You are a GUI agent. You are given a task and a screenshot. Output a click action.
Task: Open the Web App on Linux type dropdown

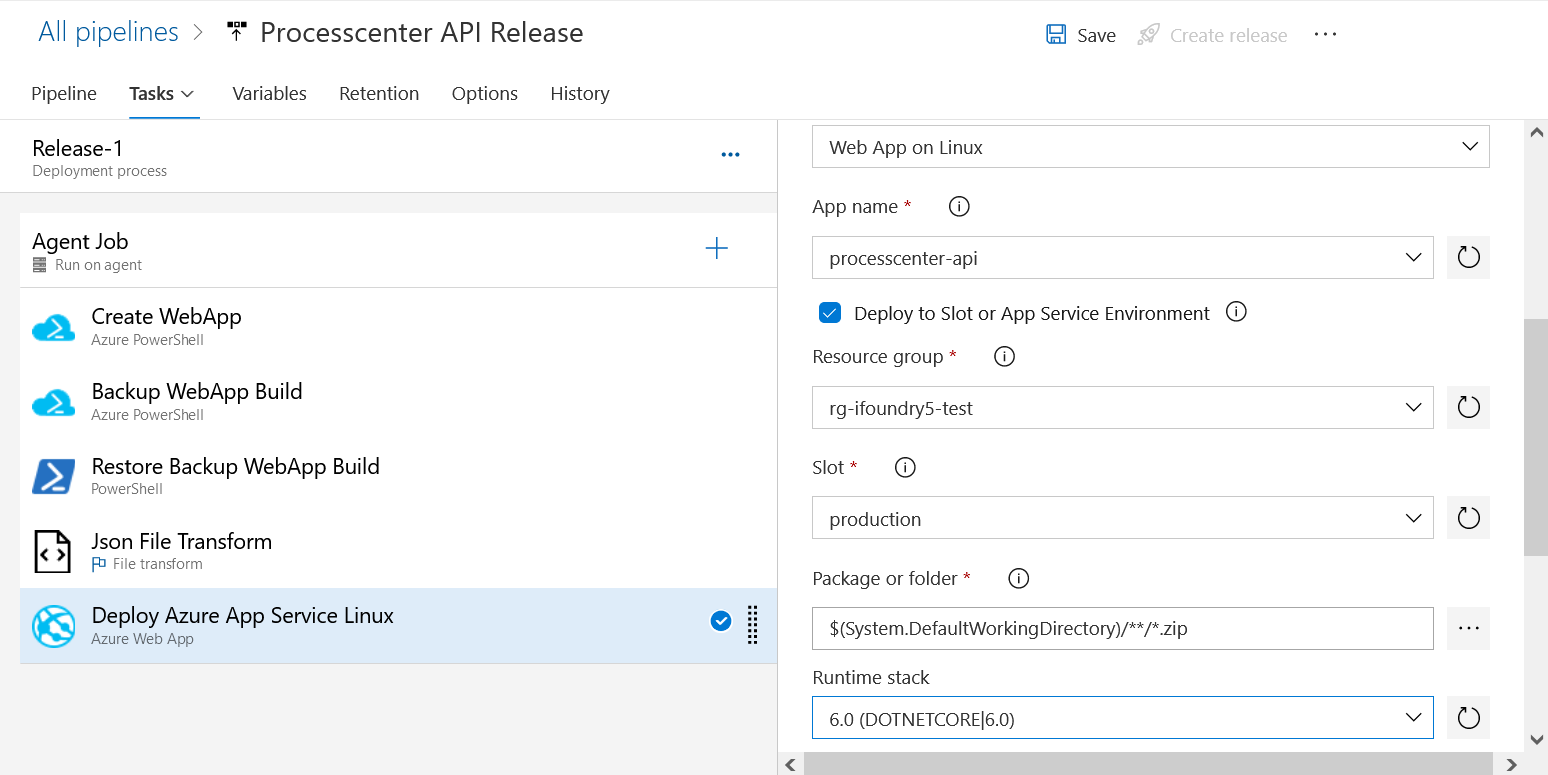tap(1150, 147)
